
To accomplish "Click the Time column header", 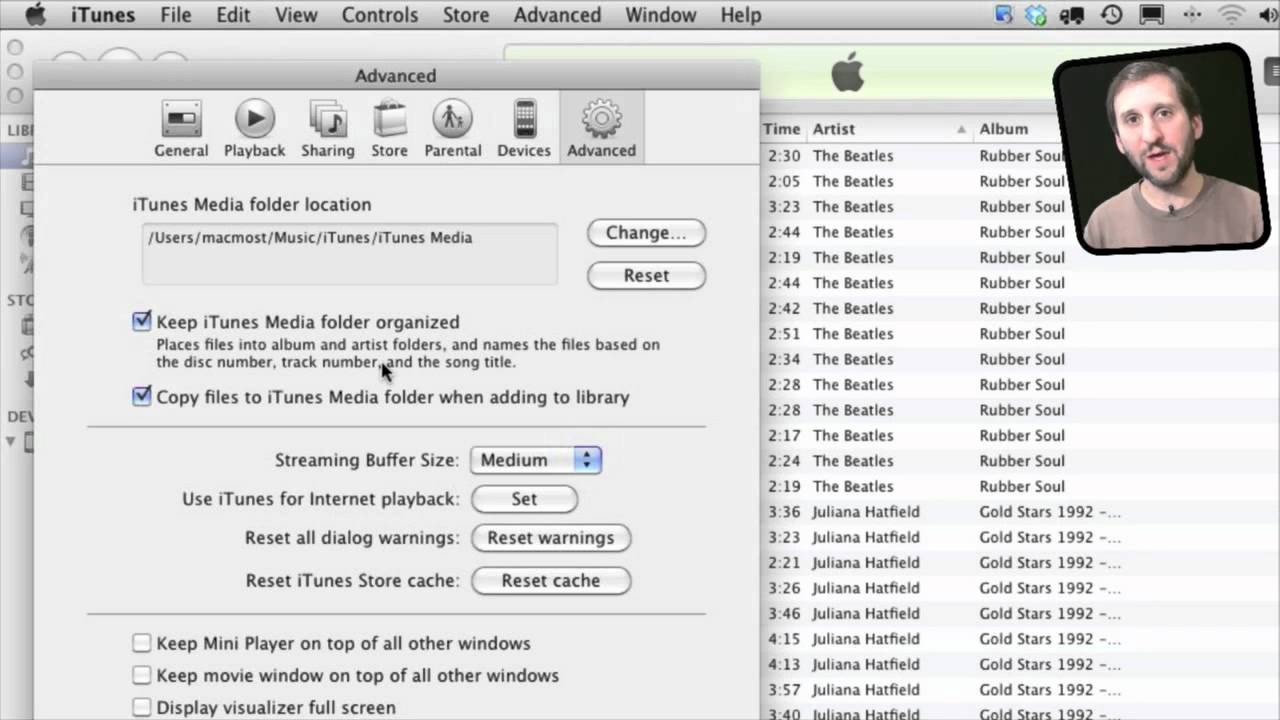I will (781, 129).
